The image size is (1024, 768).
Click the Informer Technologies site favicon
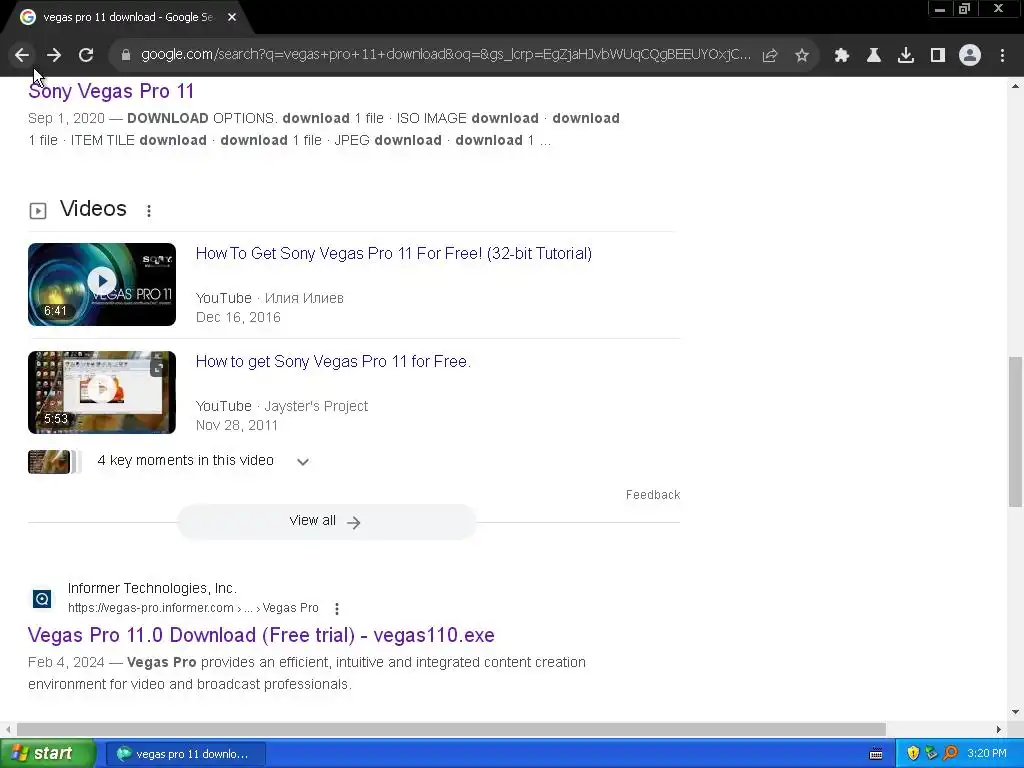pyautogui.click(x=42, y=598)
